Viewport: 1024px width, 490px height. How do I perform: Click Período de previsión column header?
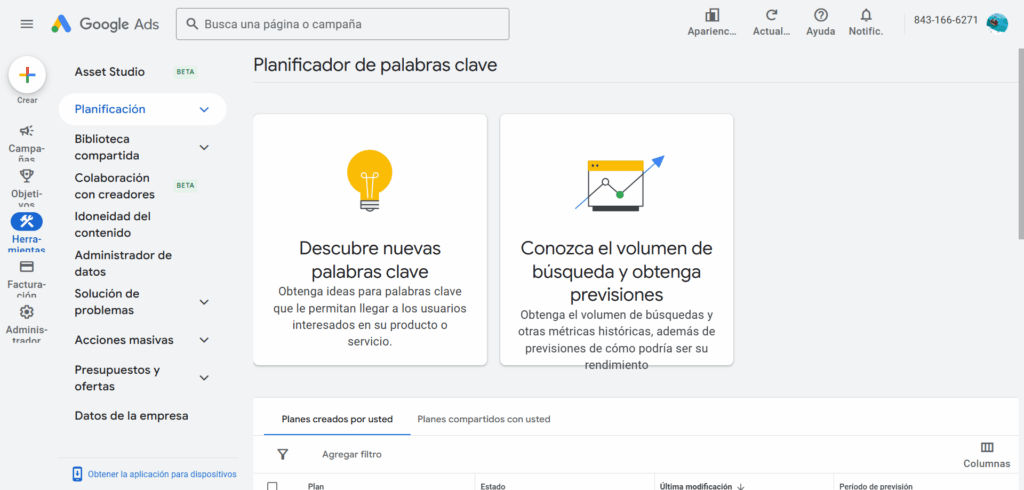click(875, 486)
